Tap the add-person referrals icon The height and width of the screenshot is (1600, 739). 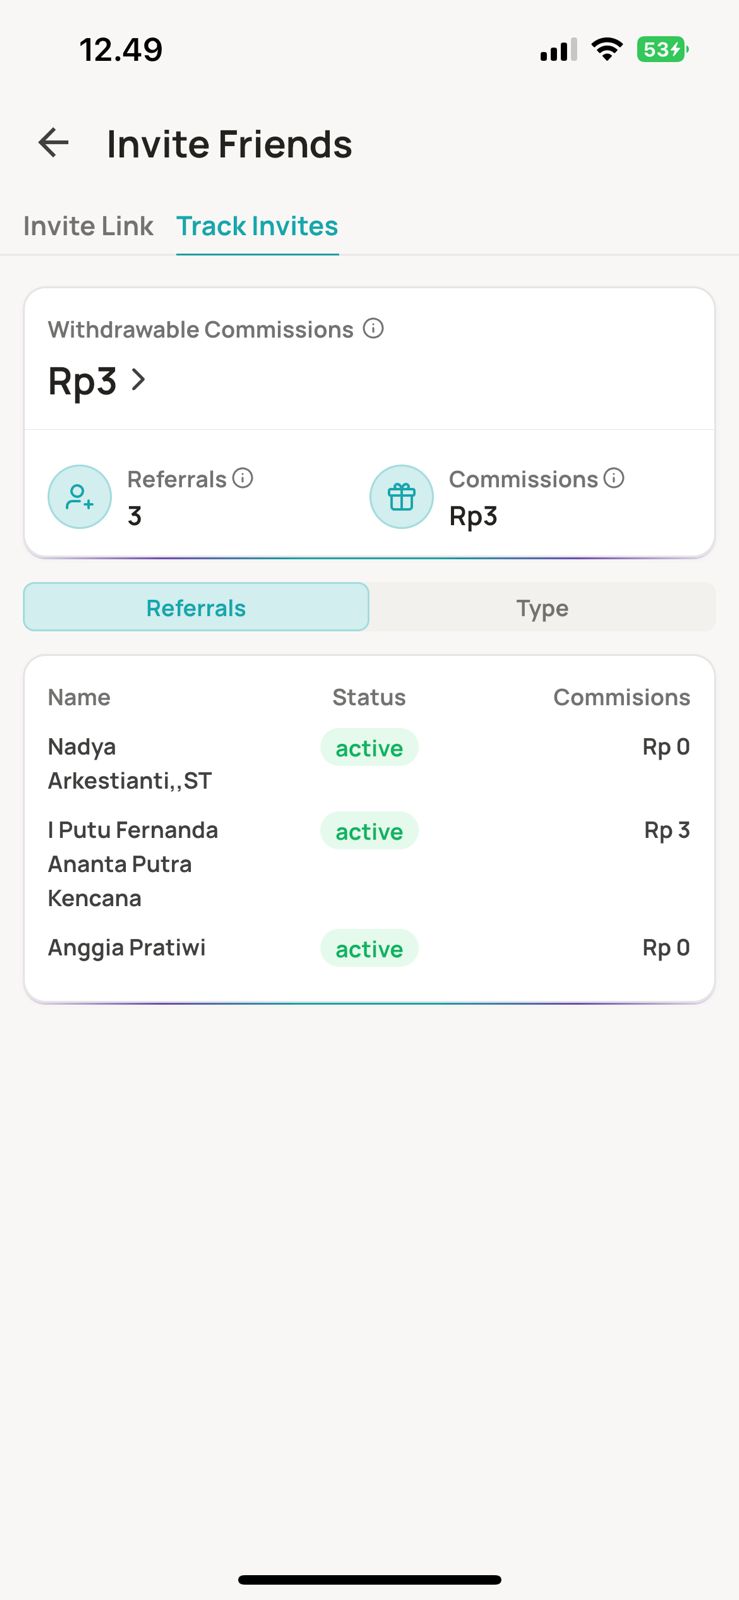click(x=80, y=496)
